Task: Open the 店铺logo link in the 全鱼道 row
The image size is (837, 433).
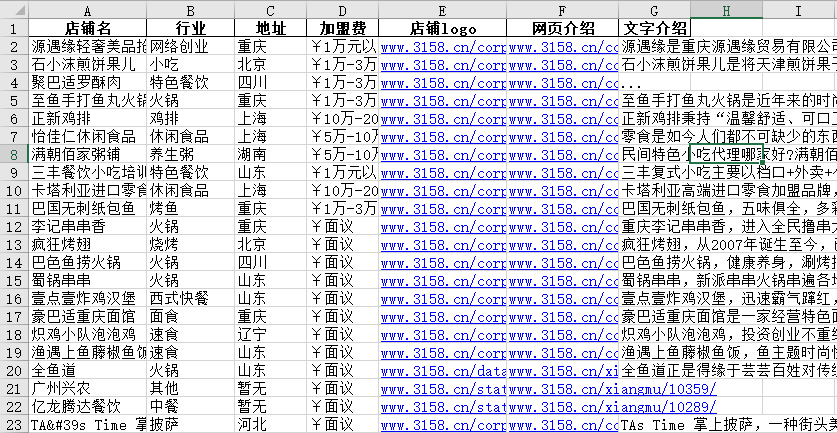Action: [443, 370]
